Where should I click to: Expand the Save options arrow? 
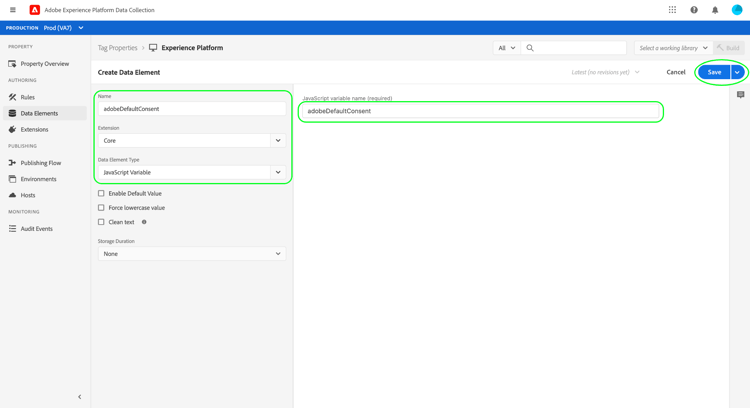[x=737, y=72]
